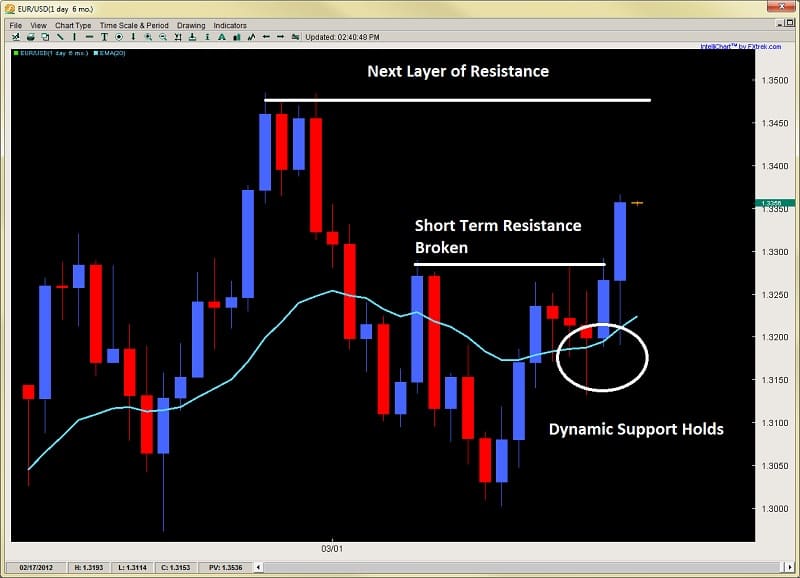800x578 pixels.
Task: Select the text annotation T tool
Action: click(104, 37)
